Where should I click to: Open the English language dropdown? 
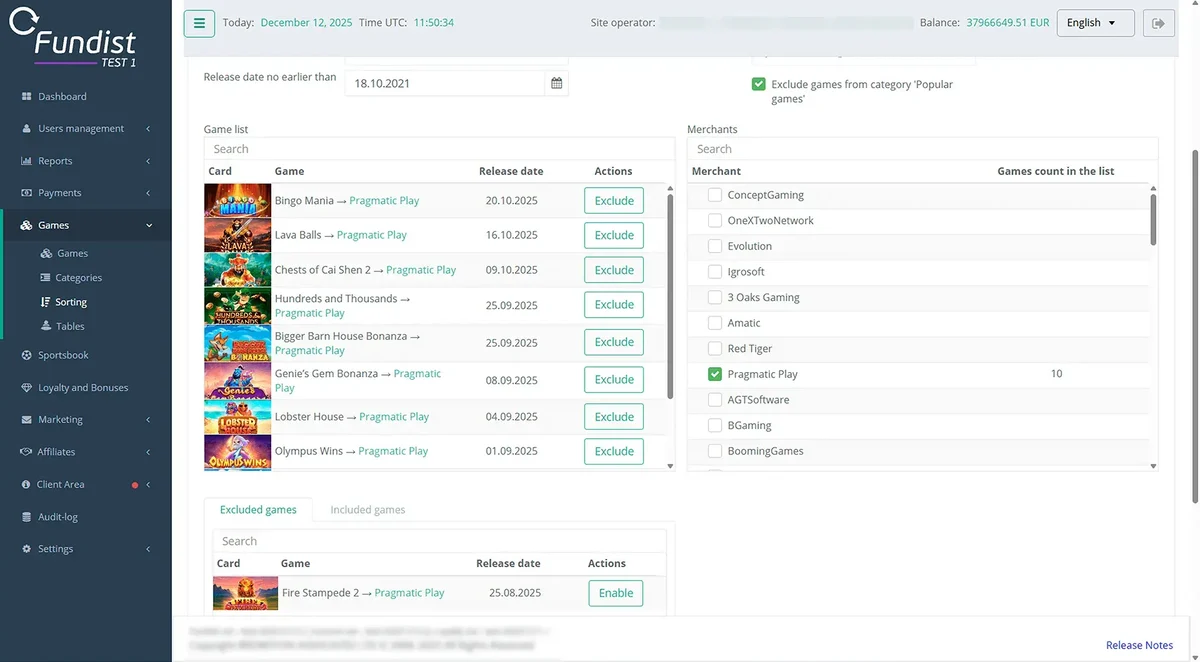pyautogui.click(x=1095, y=23)
